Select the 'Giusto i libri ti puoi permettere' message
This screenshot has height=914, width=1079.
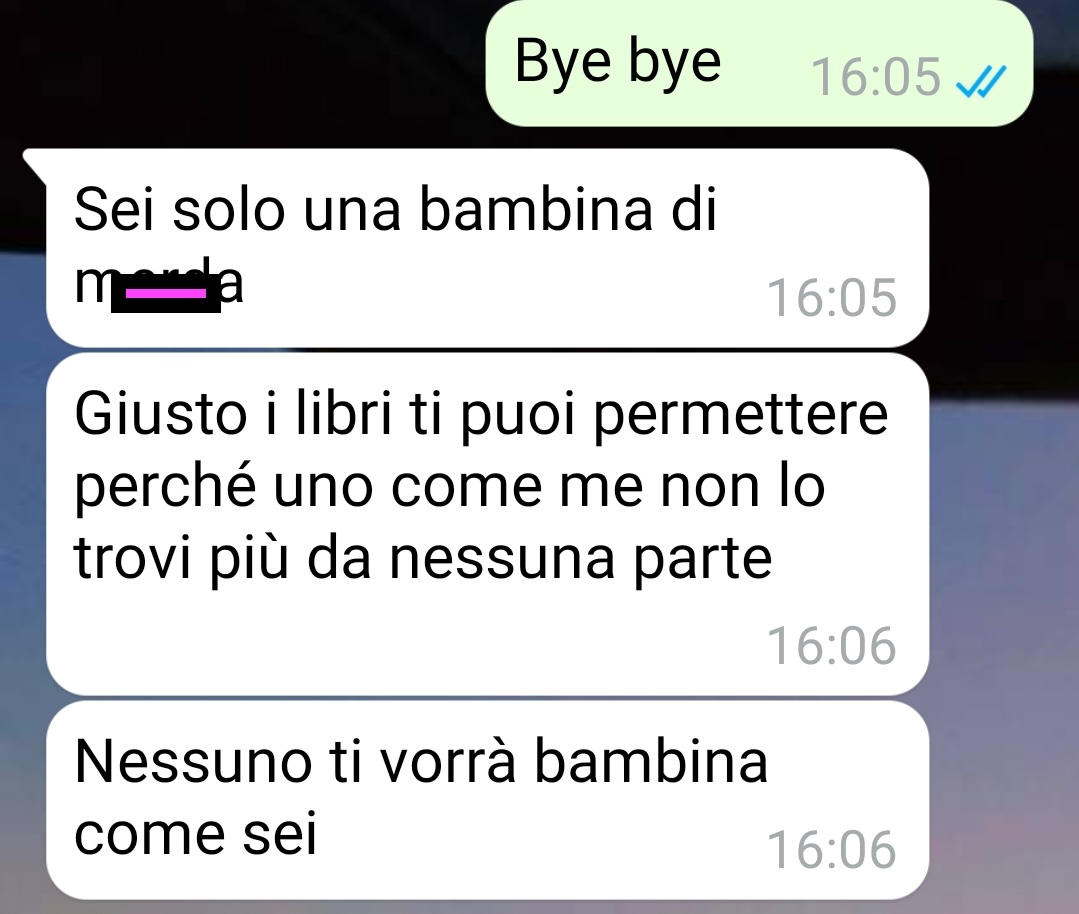coord(487,524)
